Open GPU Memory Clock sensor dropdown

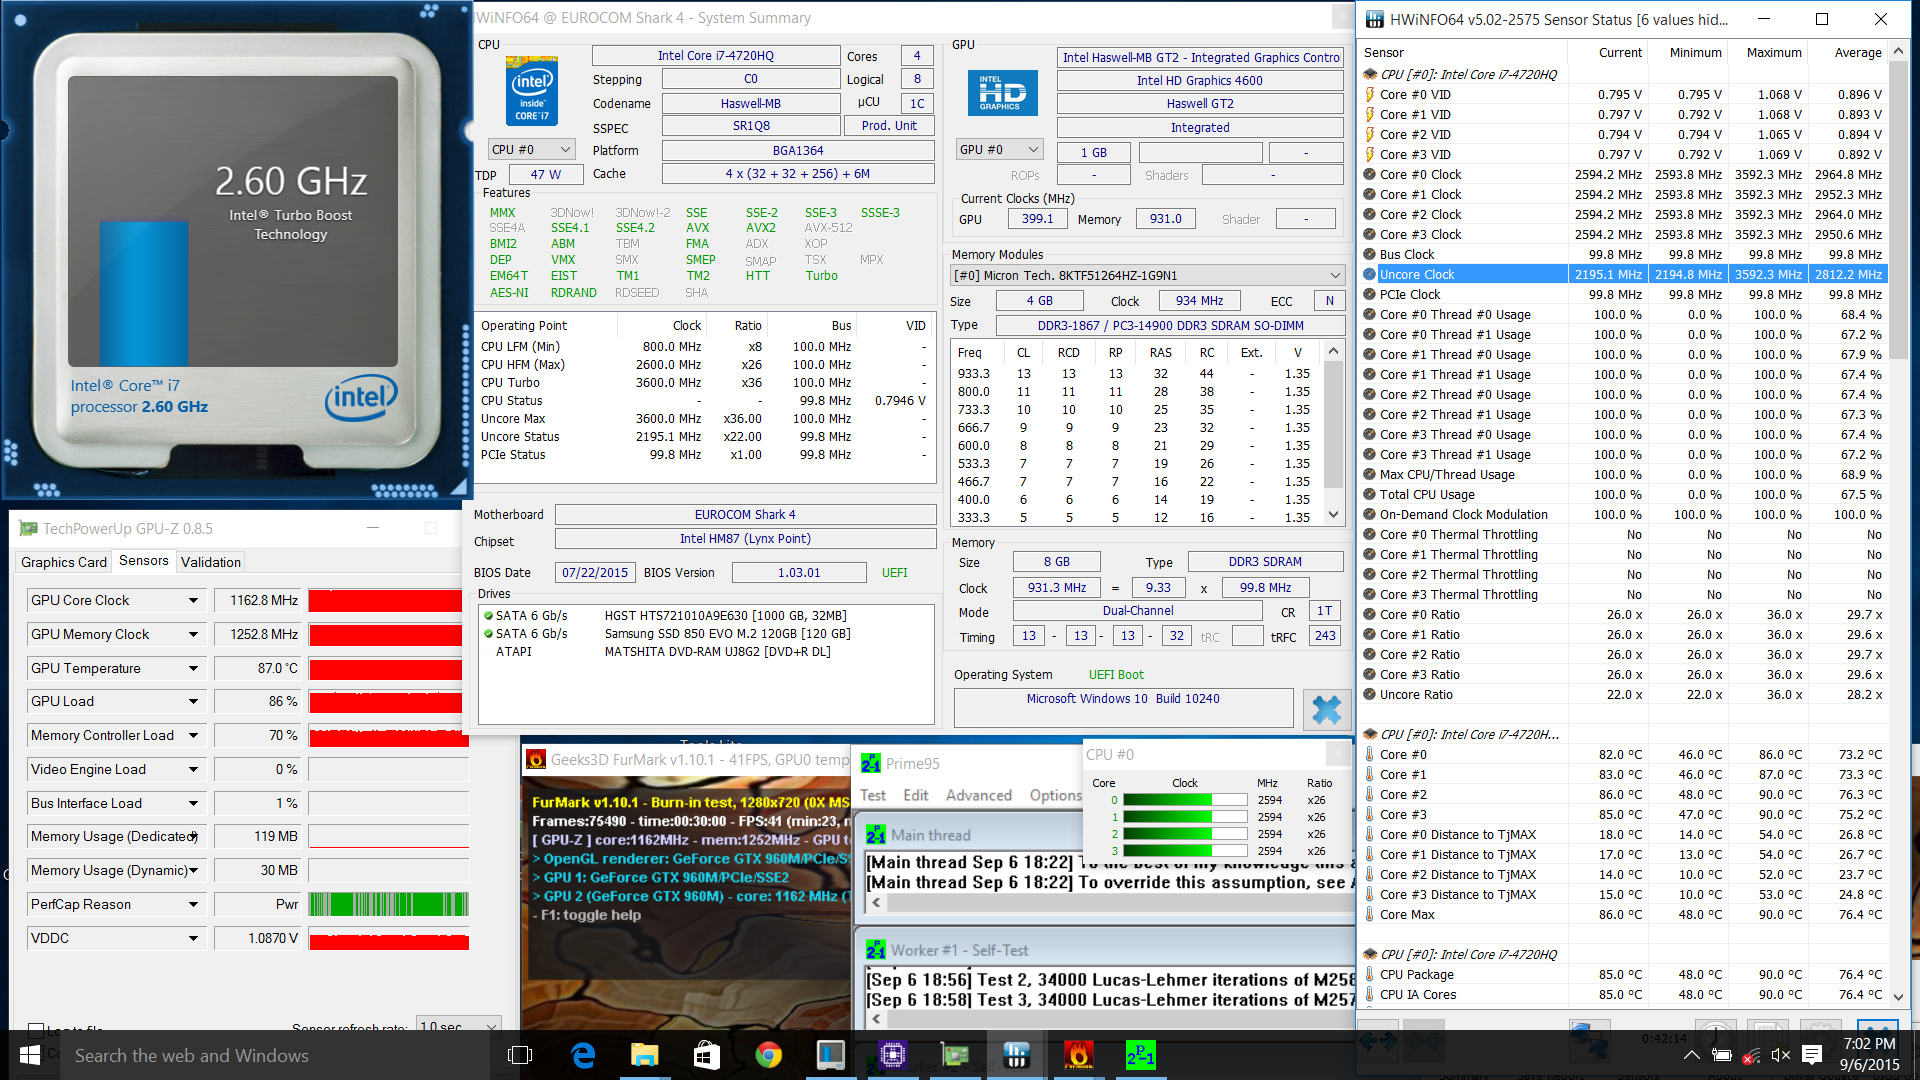193,635
